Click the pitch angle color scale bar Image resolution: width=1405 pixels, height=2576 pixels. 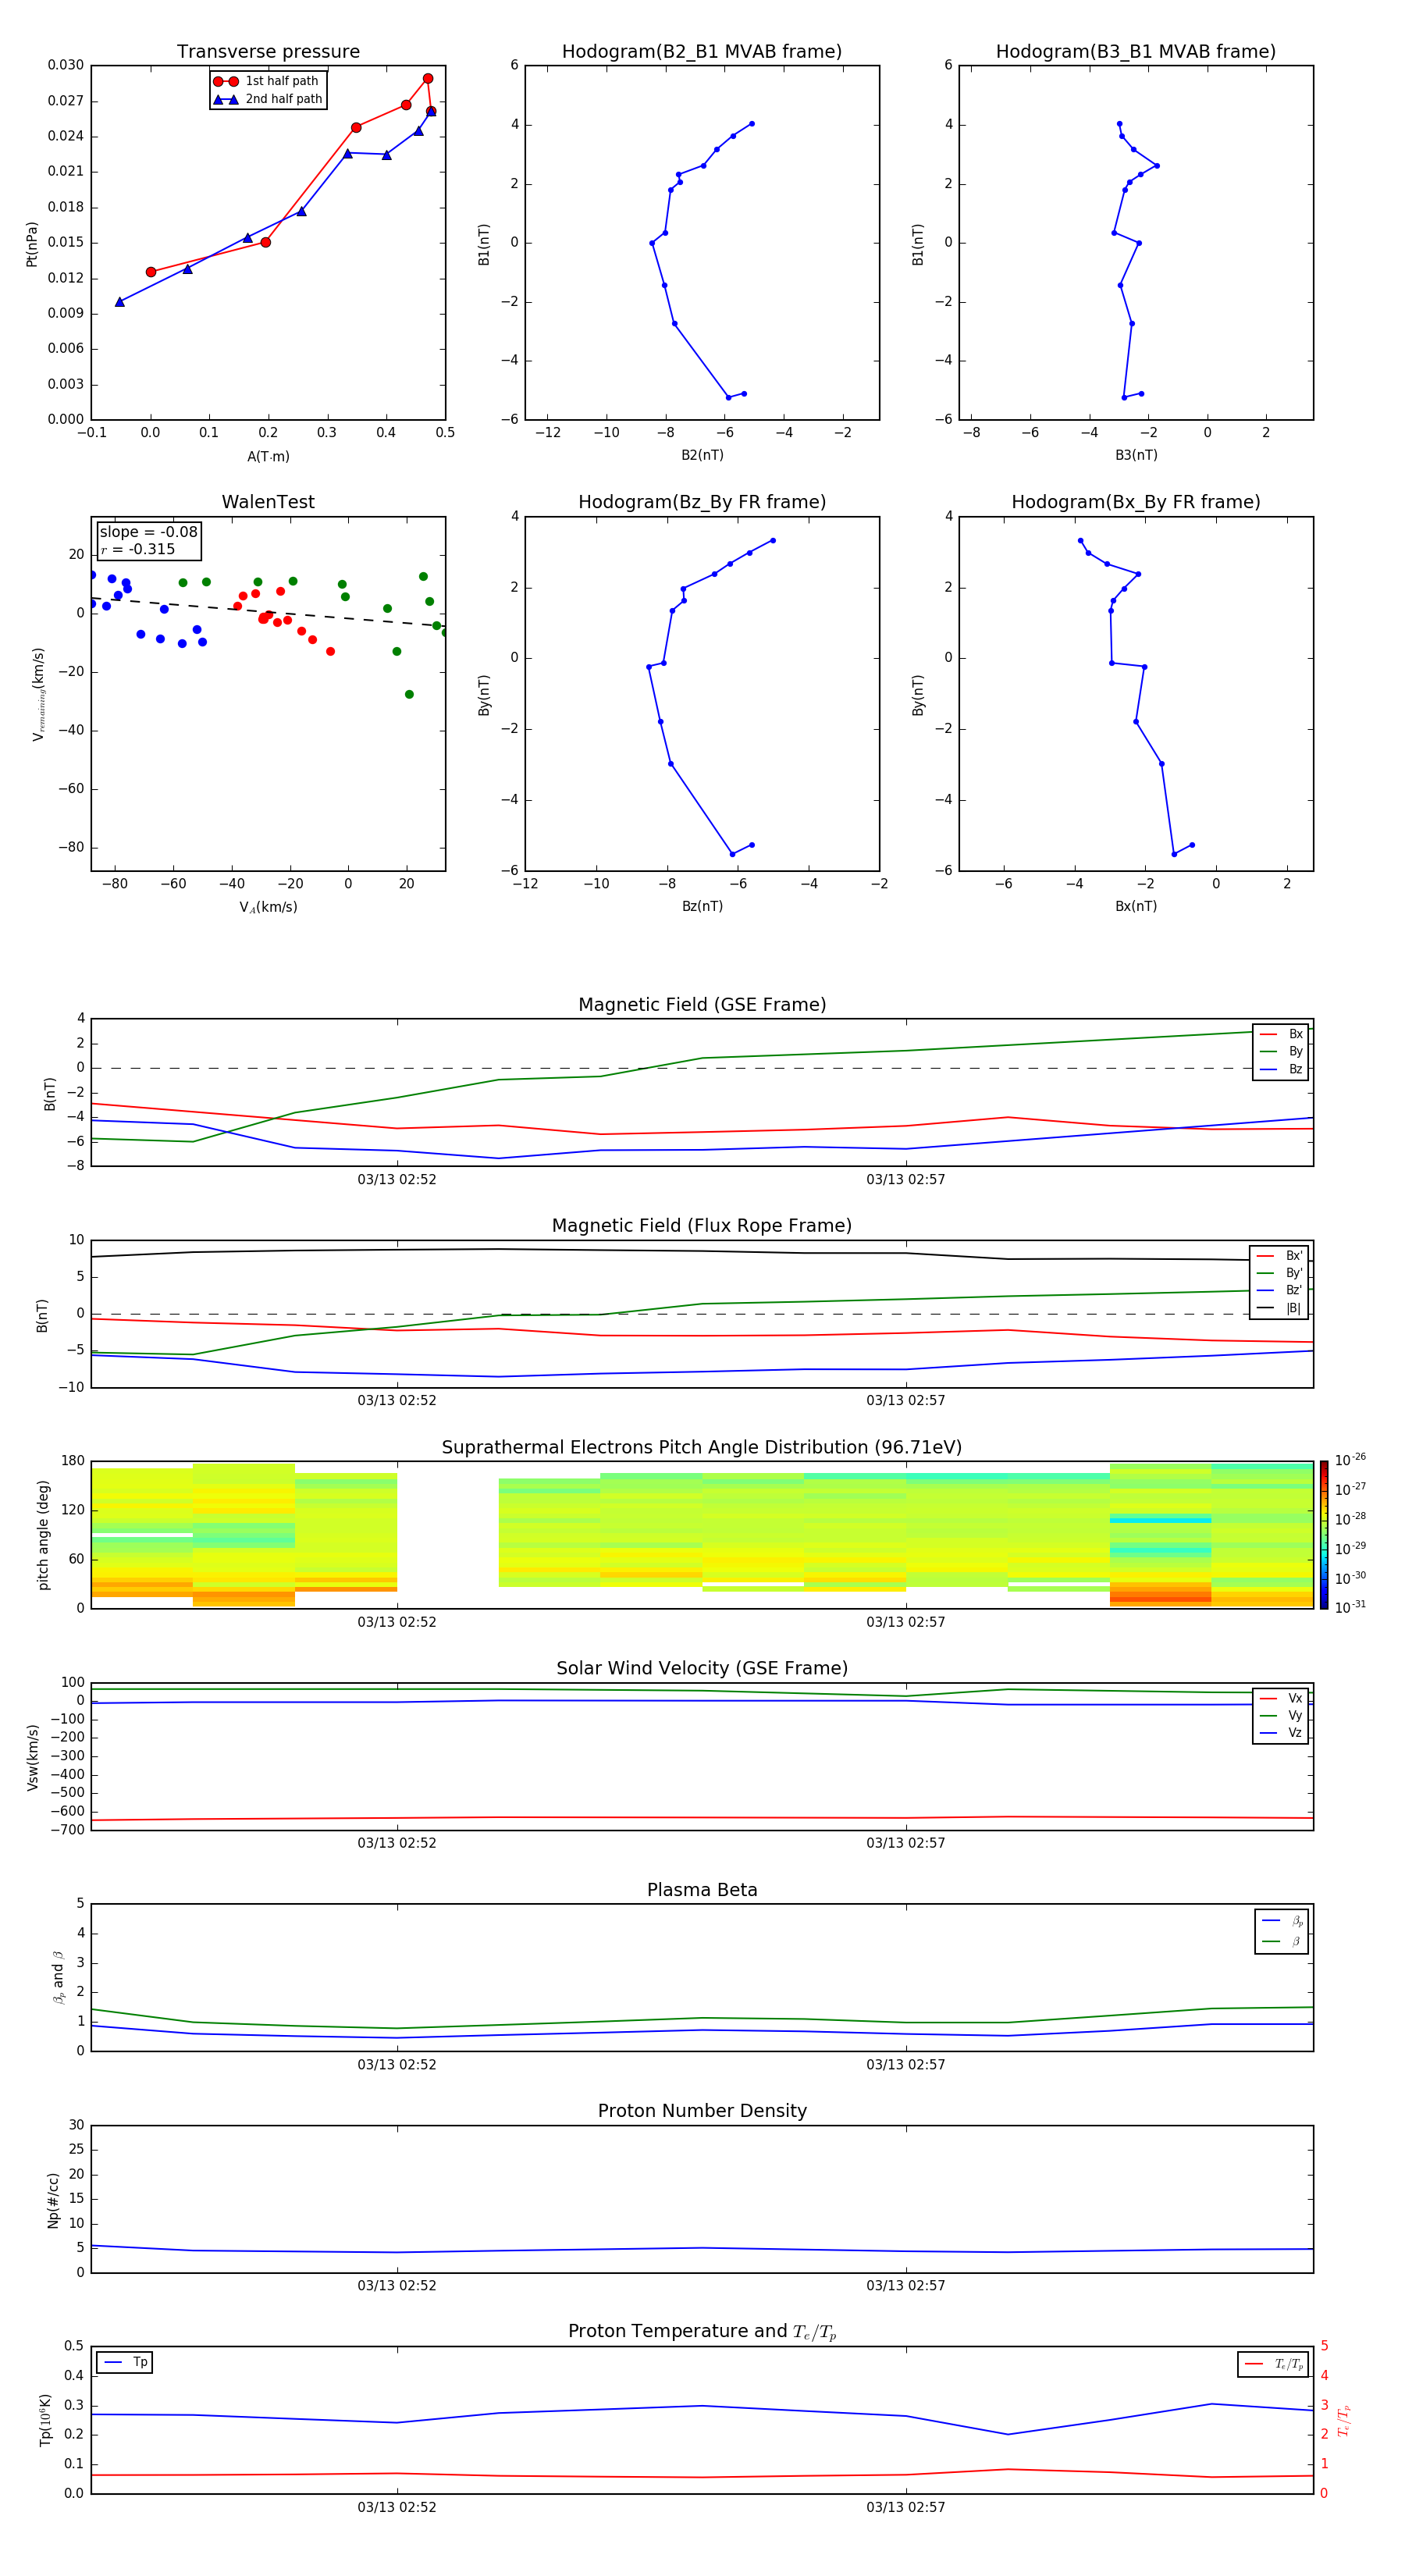point(1324,1535)
